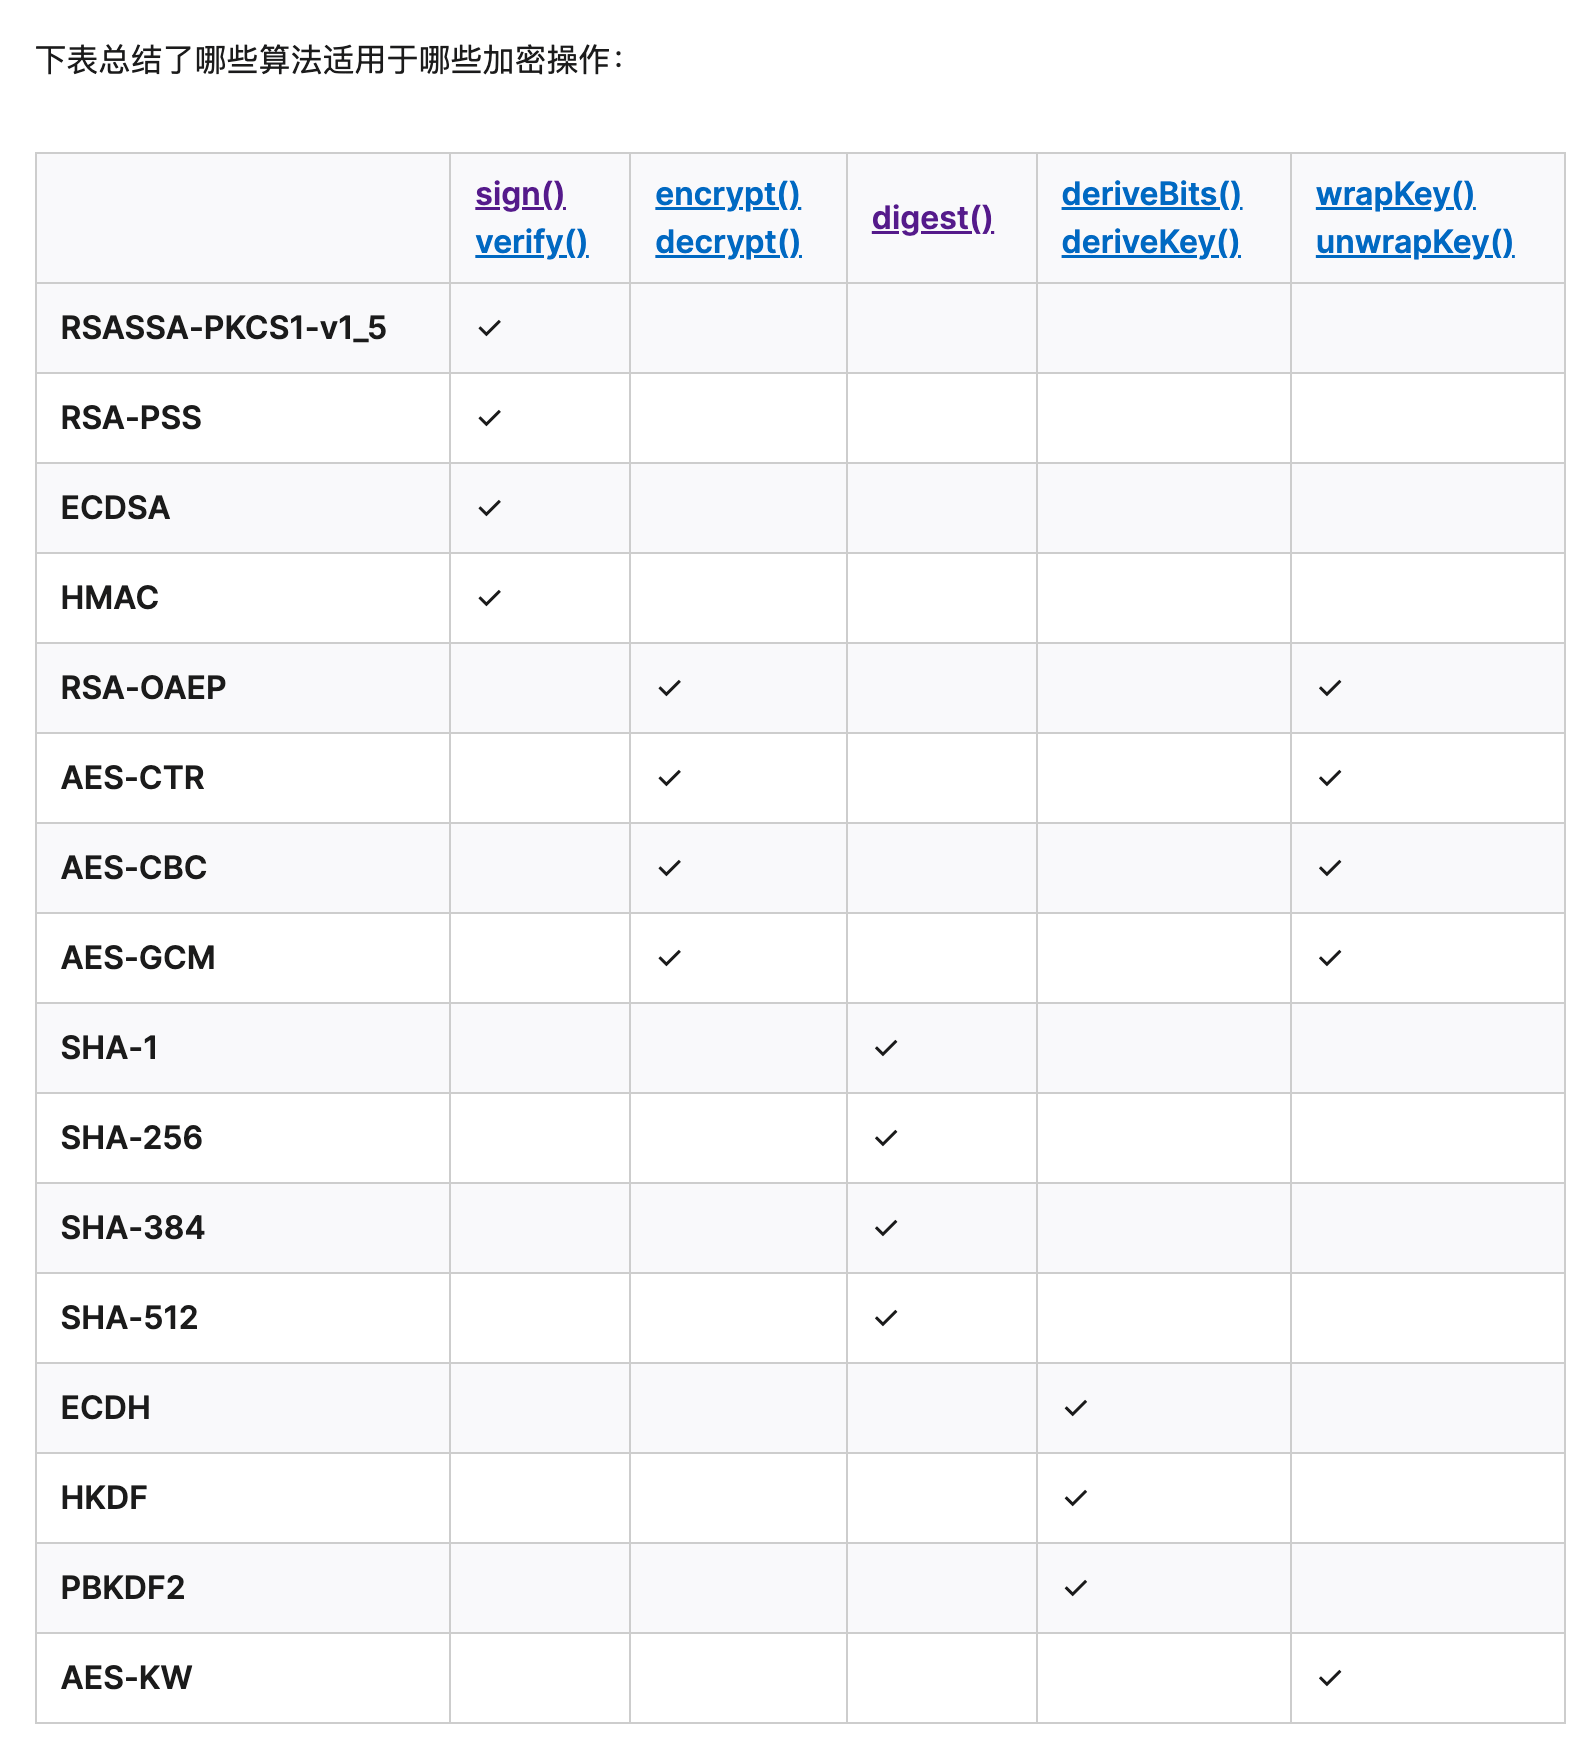Viewport: 1594px width, 1764px height.
Task: Click AES-GCM's wrapKey/unwrapKey checkmark
Action: point(1329,958)
